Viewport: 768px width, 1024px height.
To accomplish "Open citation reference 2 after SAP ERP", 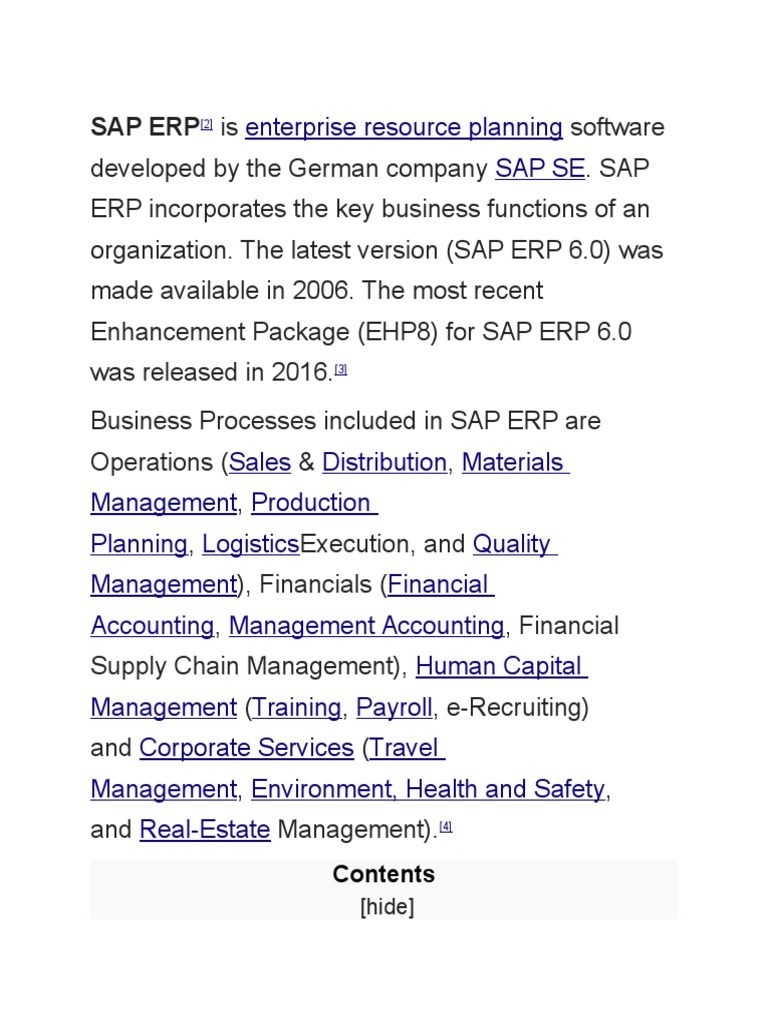I will (207, 125).
